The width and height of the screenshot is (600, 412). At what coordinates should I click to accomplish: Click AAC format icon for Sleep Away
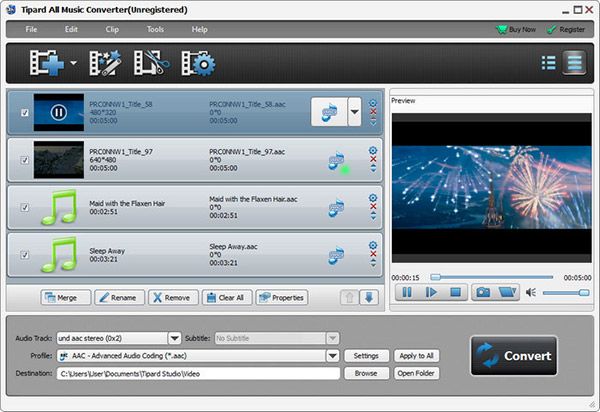pyautogui.click(x=336, y=255)
